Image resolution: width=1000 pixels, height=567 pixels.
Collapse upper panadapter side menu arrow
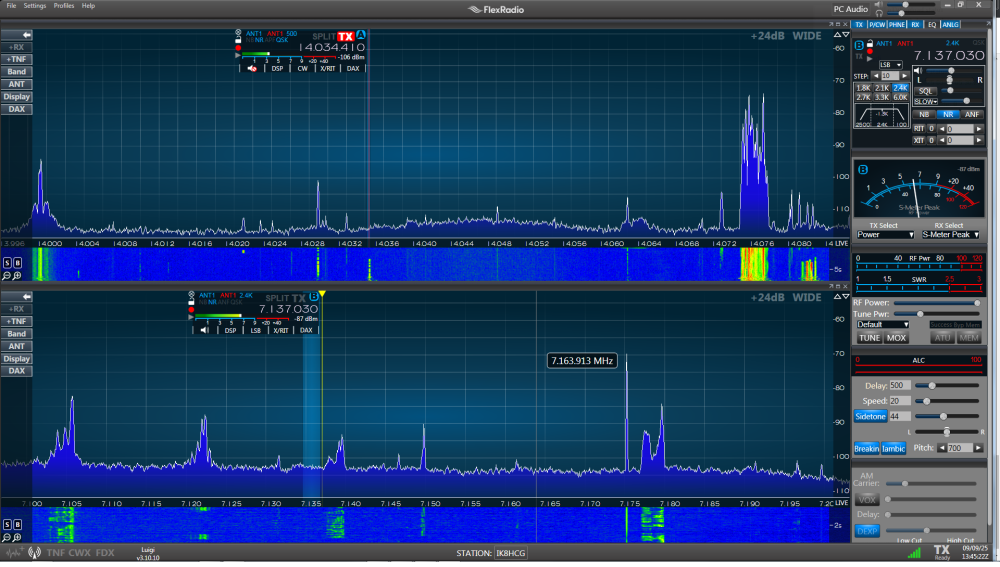pyautogui.click(x=26, y=35)
